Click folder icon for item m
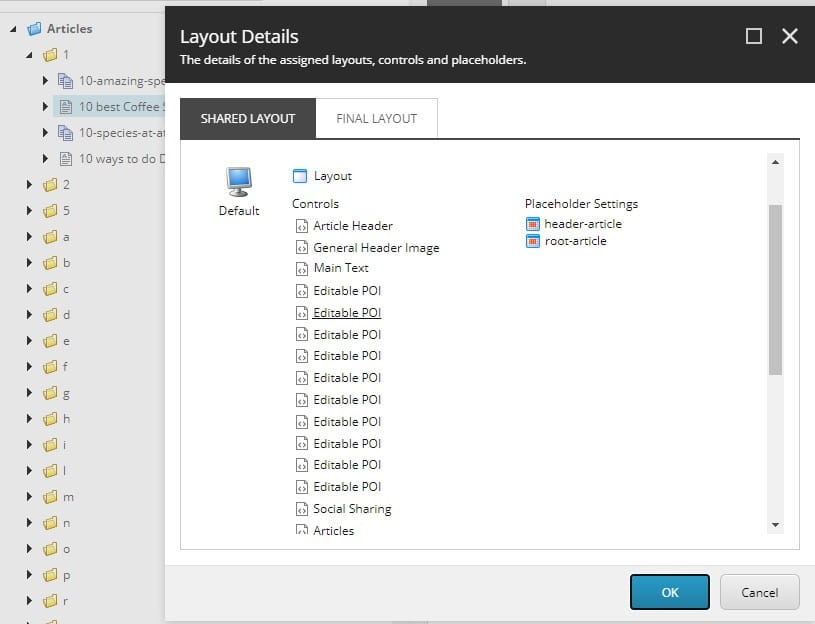 (50, 497)
